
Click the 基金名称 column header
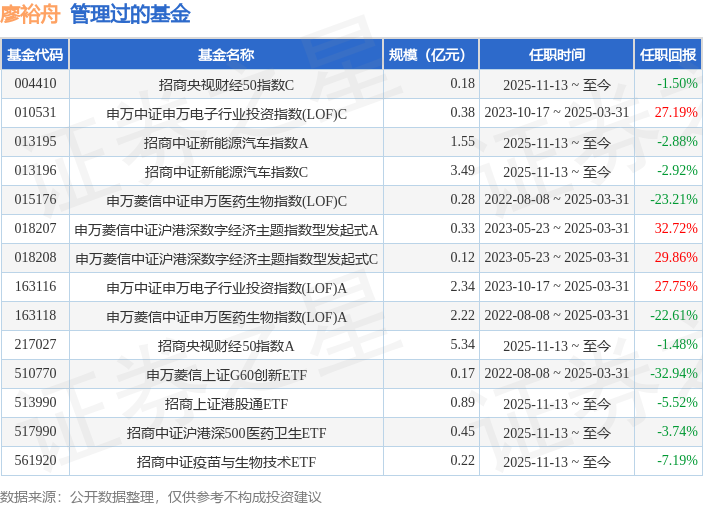click(226, 55)
